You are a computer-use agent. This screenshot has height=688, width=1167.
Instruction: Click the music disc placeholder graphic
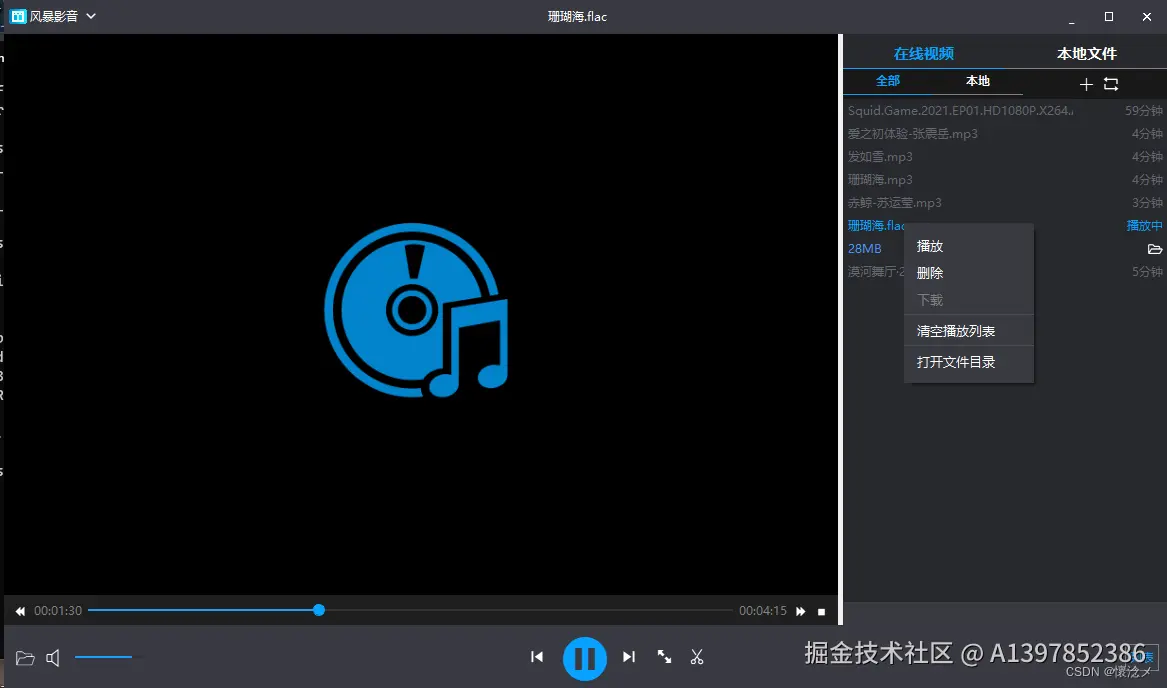coord(417,310)
